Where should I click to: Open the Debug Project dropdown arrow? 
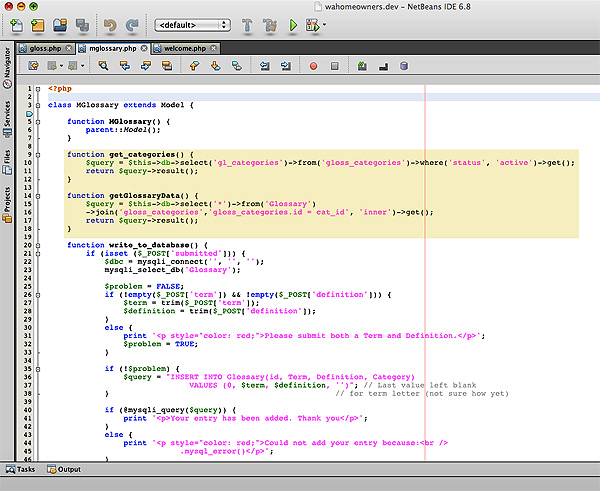coord(324,25)
